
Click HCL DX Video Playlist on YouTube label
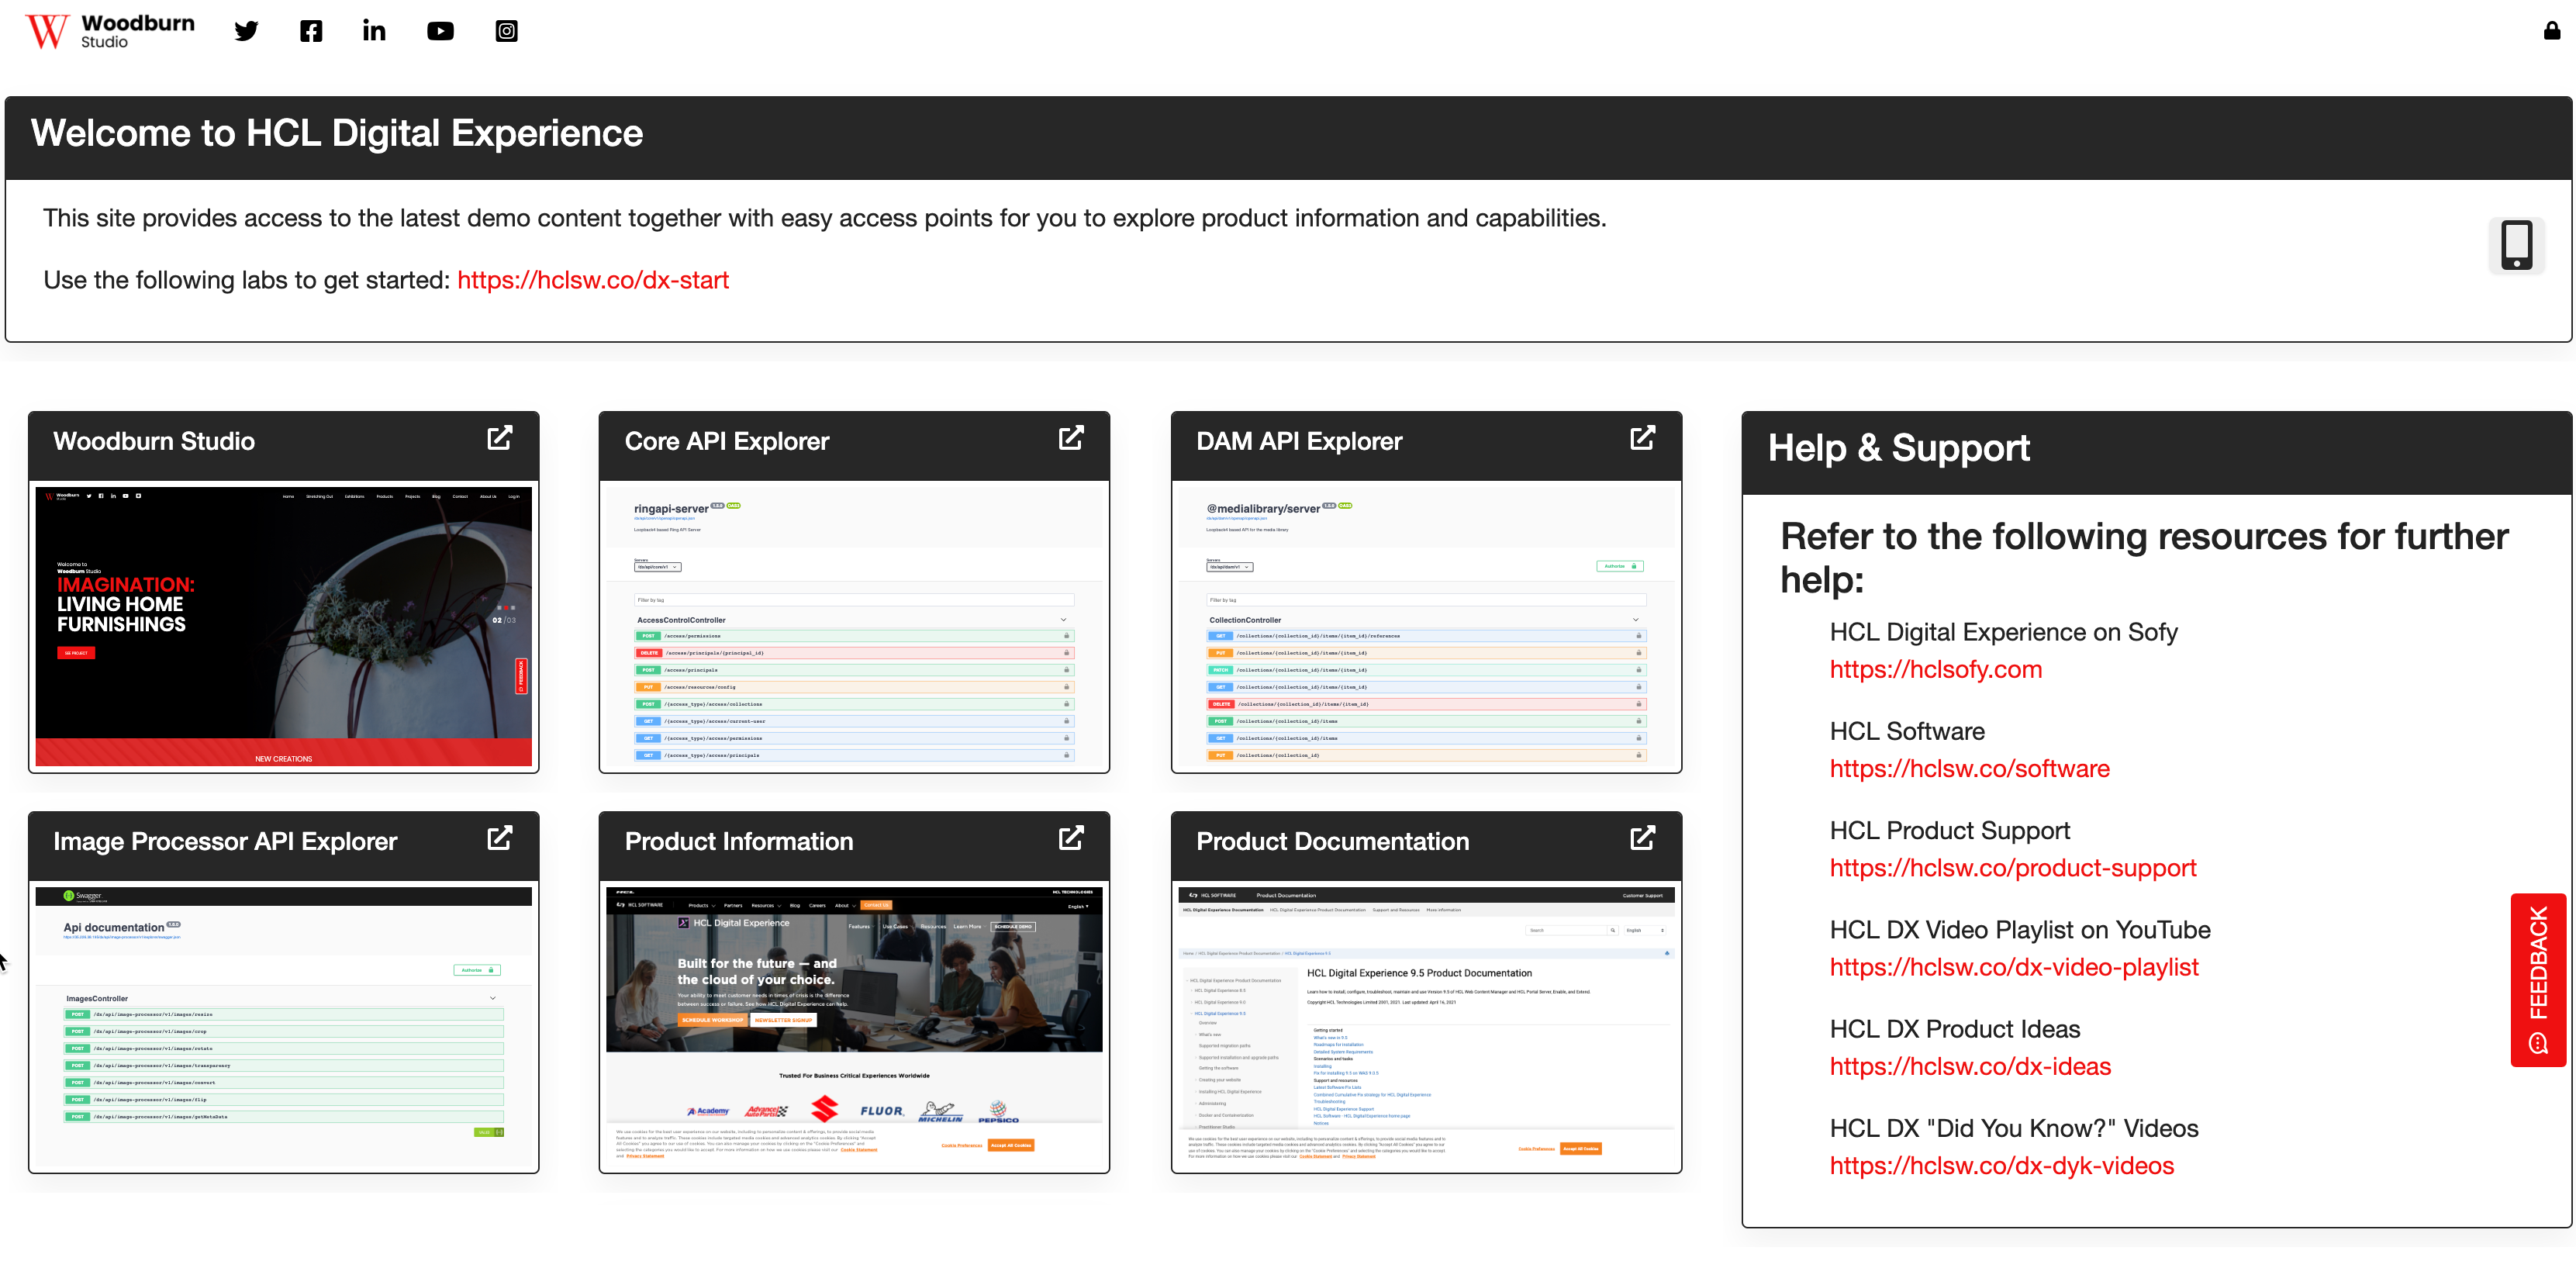pos(2020,930)
